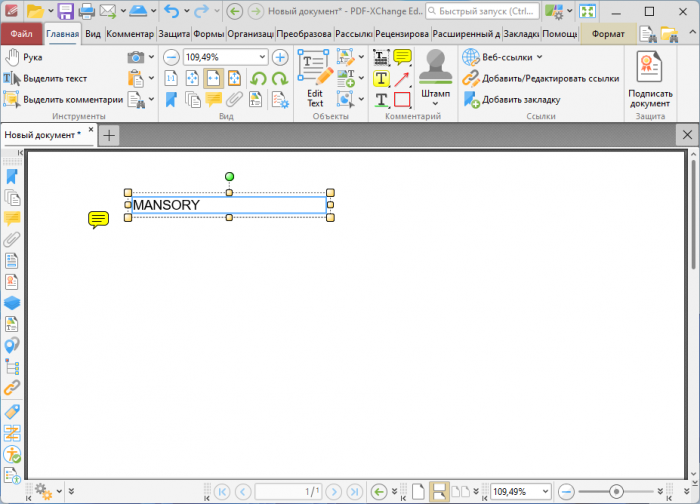700x504 pixels.
Task: Open the Attachments paperclip pane in sidebar
Action: click(12, 240)
